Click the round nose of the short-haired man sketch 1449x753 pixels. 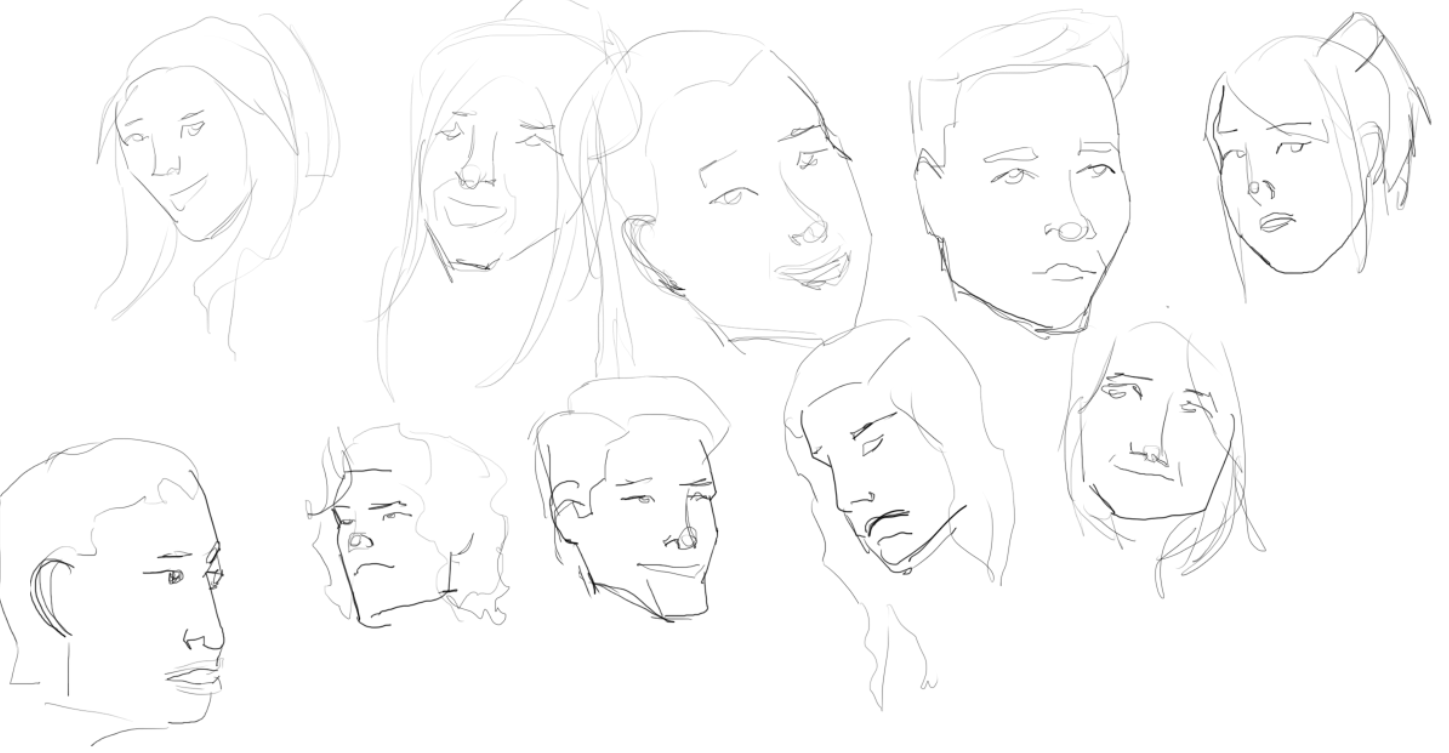(x=1071, y=232)
